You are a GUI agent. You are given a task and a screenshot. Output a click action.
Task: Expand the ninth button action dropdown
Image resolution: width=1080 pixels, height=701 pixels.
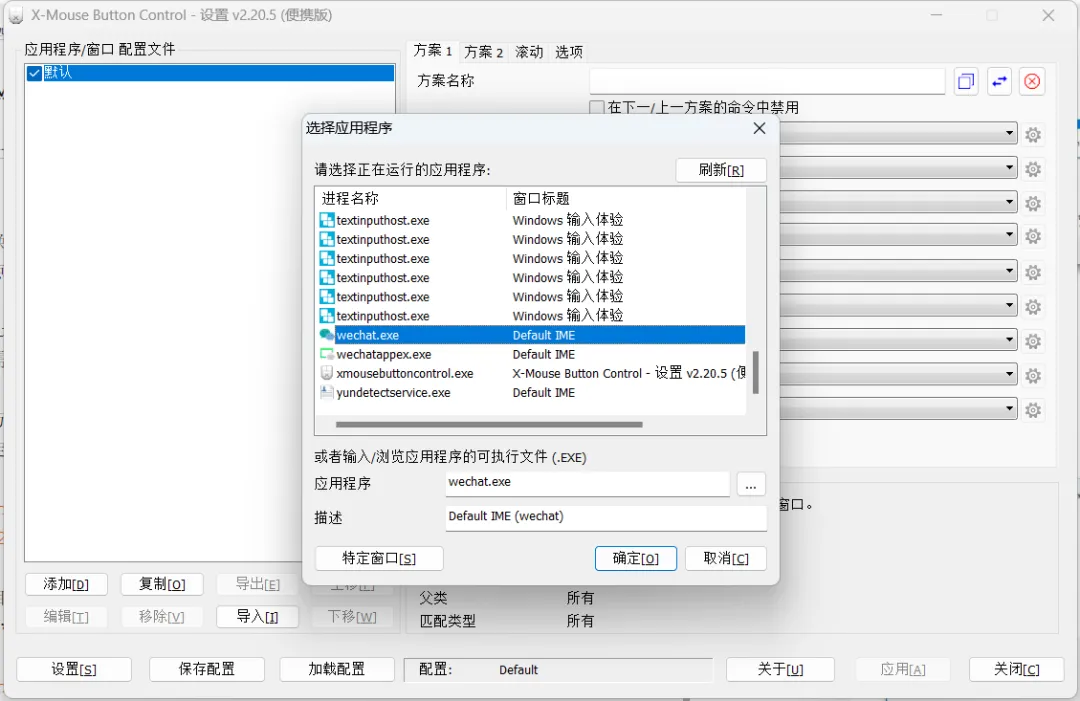pos(1009,408)
